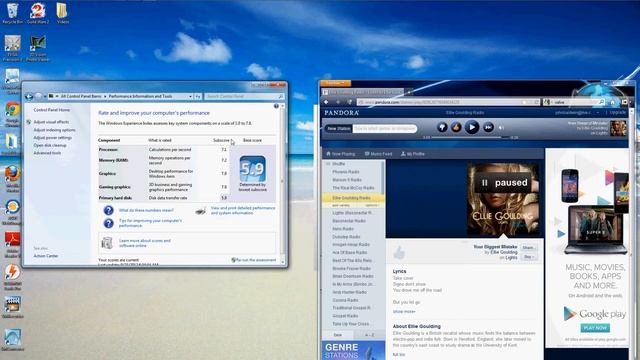Click the Pandora volume speaker icon
640x360 pixels.
(x=501, y=128)
